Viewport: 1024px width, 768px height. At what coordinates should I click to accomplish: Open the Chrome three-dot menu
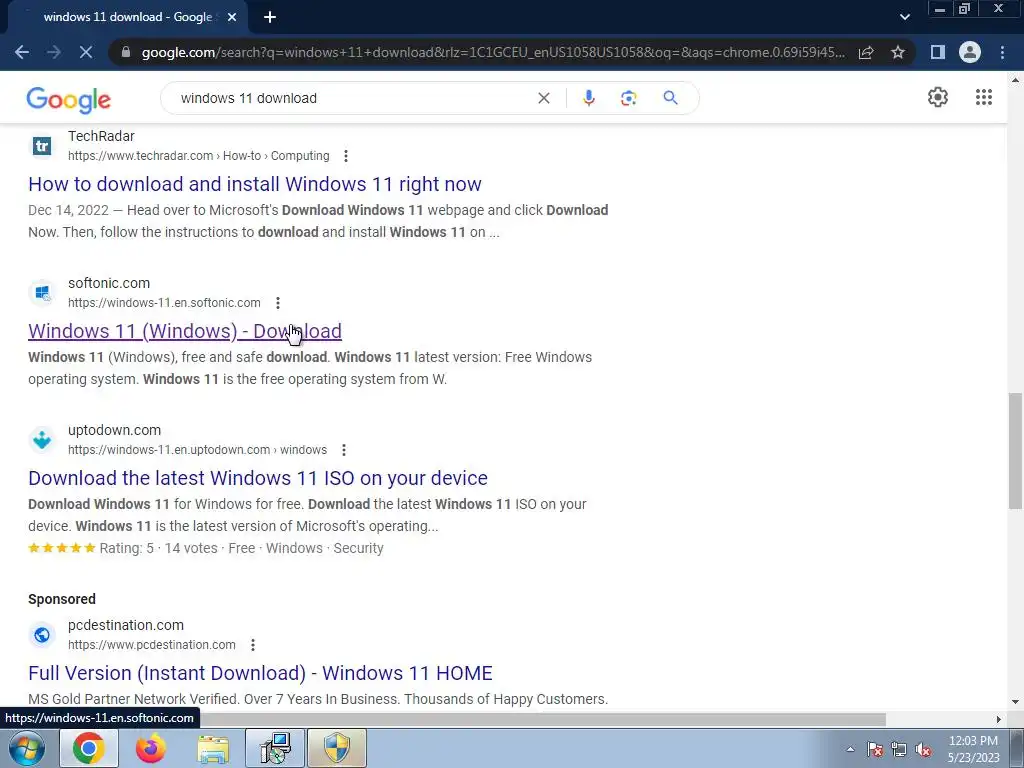(x=1002, y=52)
